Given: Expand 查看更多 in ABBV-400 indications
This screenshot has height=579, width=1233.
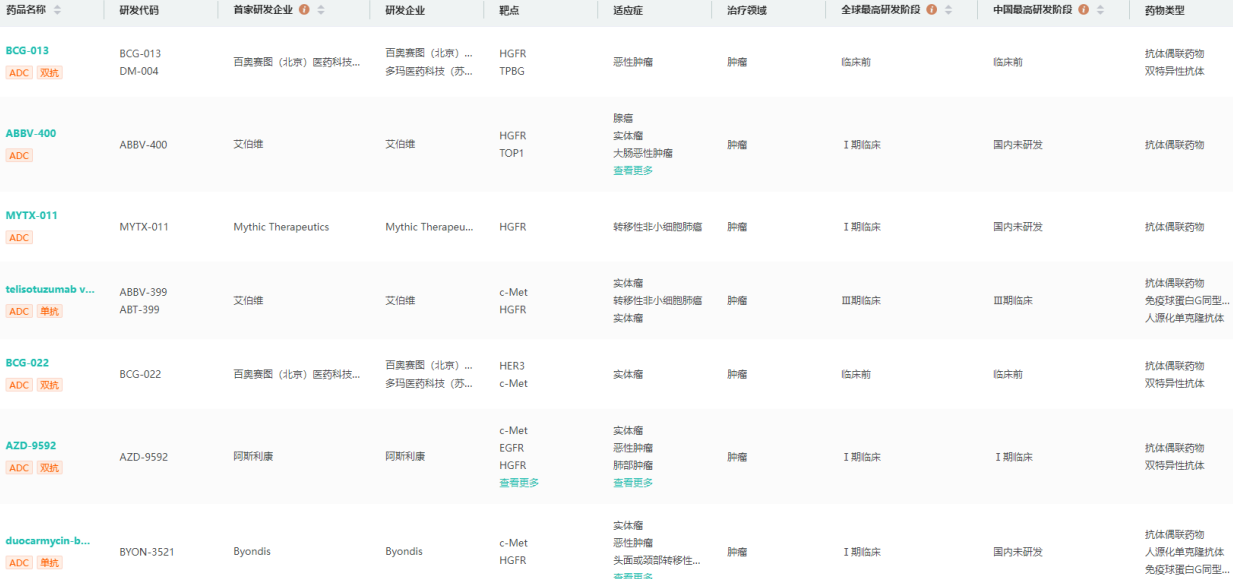Looking at the screenshot, I should (633, 170).
